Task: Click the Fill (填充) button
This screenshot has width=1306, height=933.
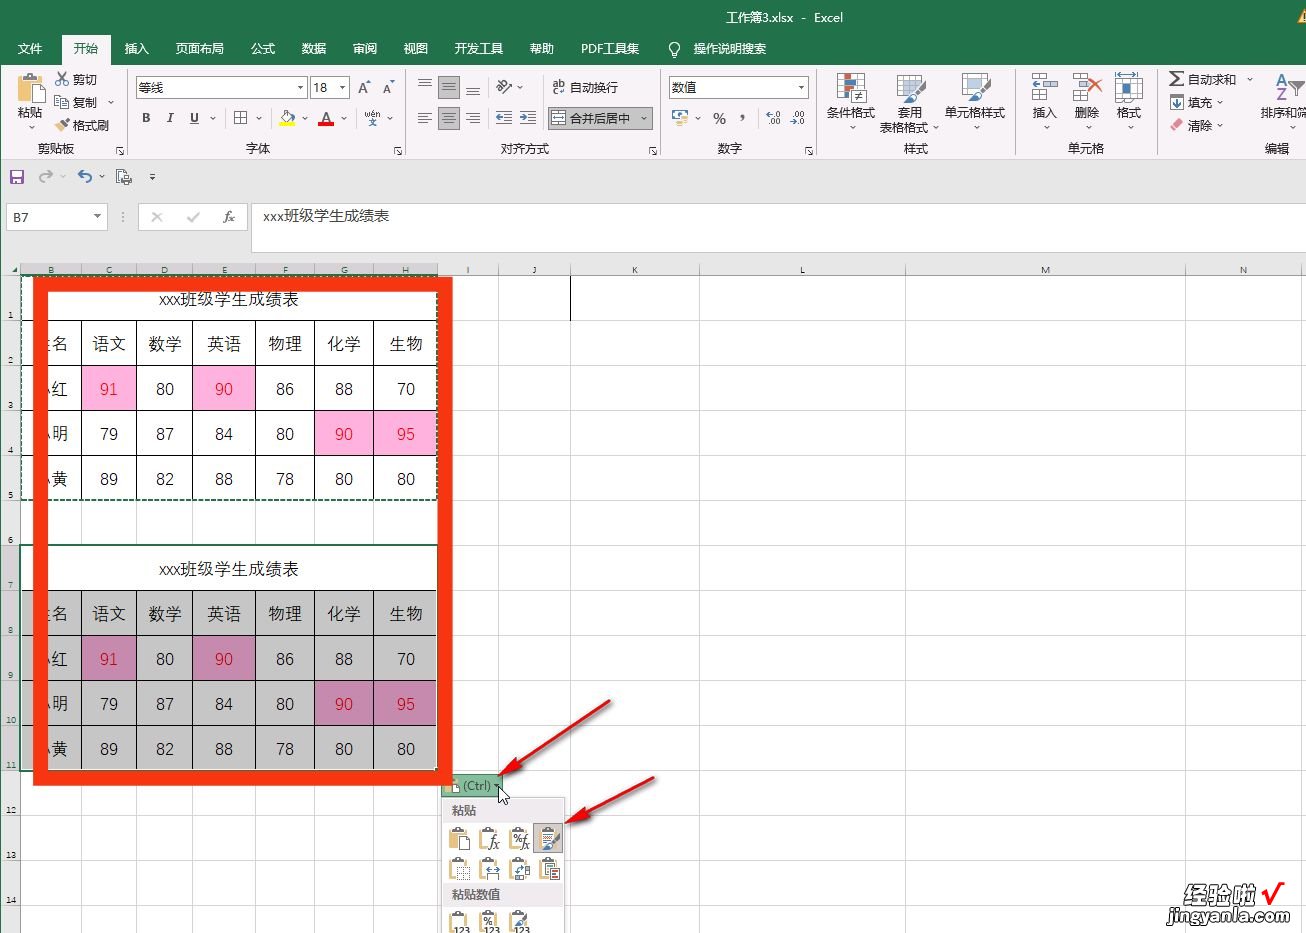Action: (x=1197, y=102)
